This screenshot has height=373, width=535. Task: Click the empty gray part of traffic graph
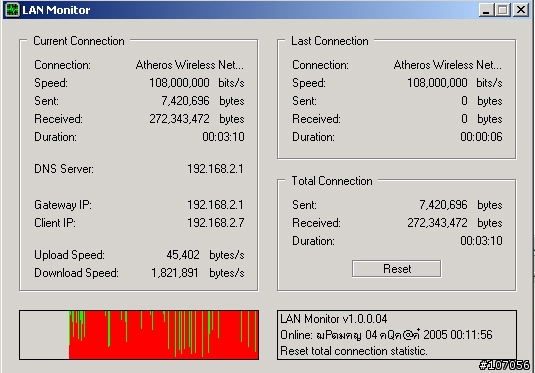click(x=44, y=335)
